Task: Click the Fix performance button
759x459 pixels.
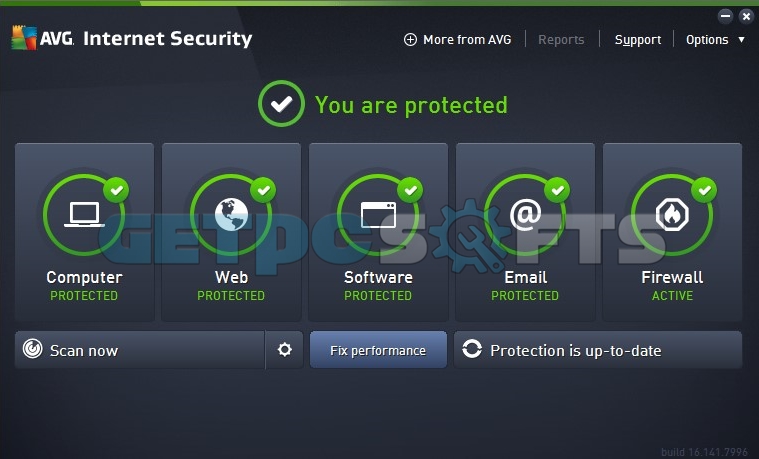Action: tap(378, 350)
